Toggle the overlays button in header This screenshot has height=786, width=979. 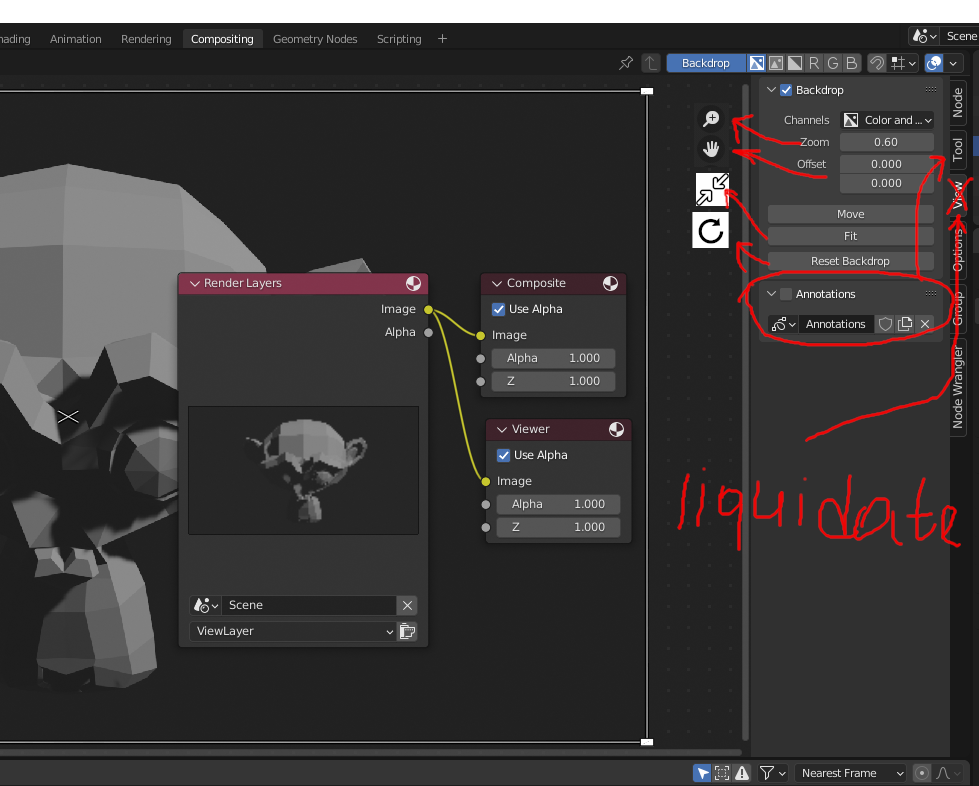(x=934, y=63)
